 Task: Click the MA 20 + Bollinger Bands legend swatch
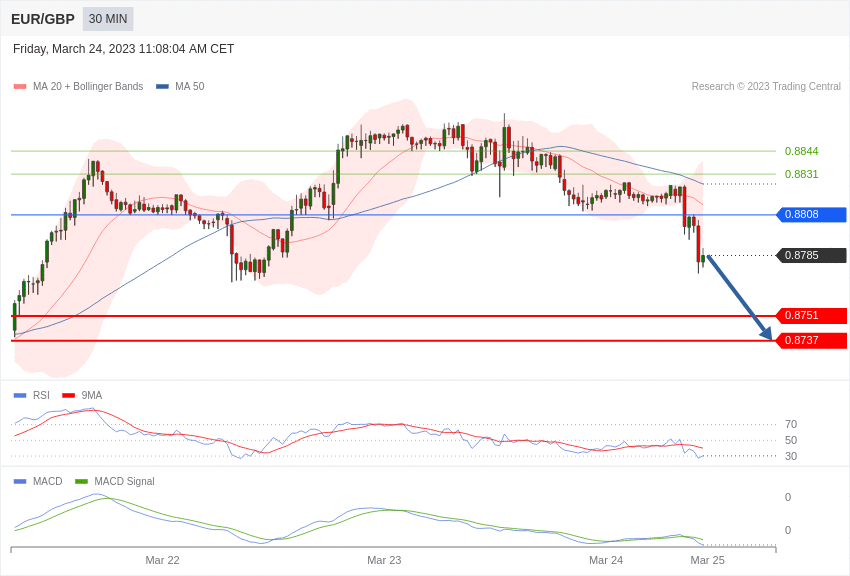click(20, 87)
